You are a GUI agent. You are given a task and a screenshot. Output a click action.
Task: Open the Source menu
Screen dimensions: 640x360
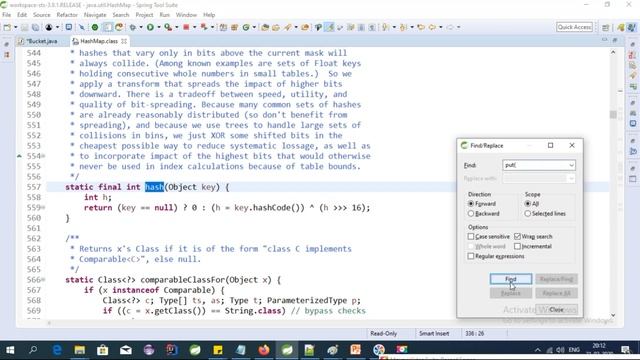42,15
